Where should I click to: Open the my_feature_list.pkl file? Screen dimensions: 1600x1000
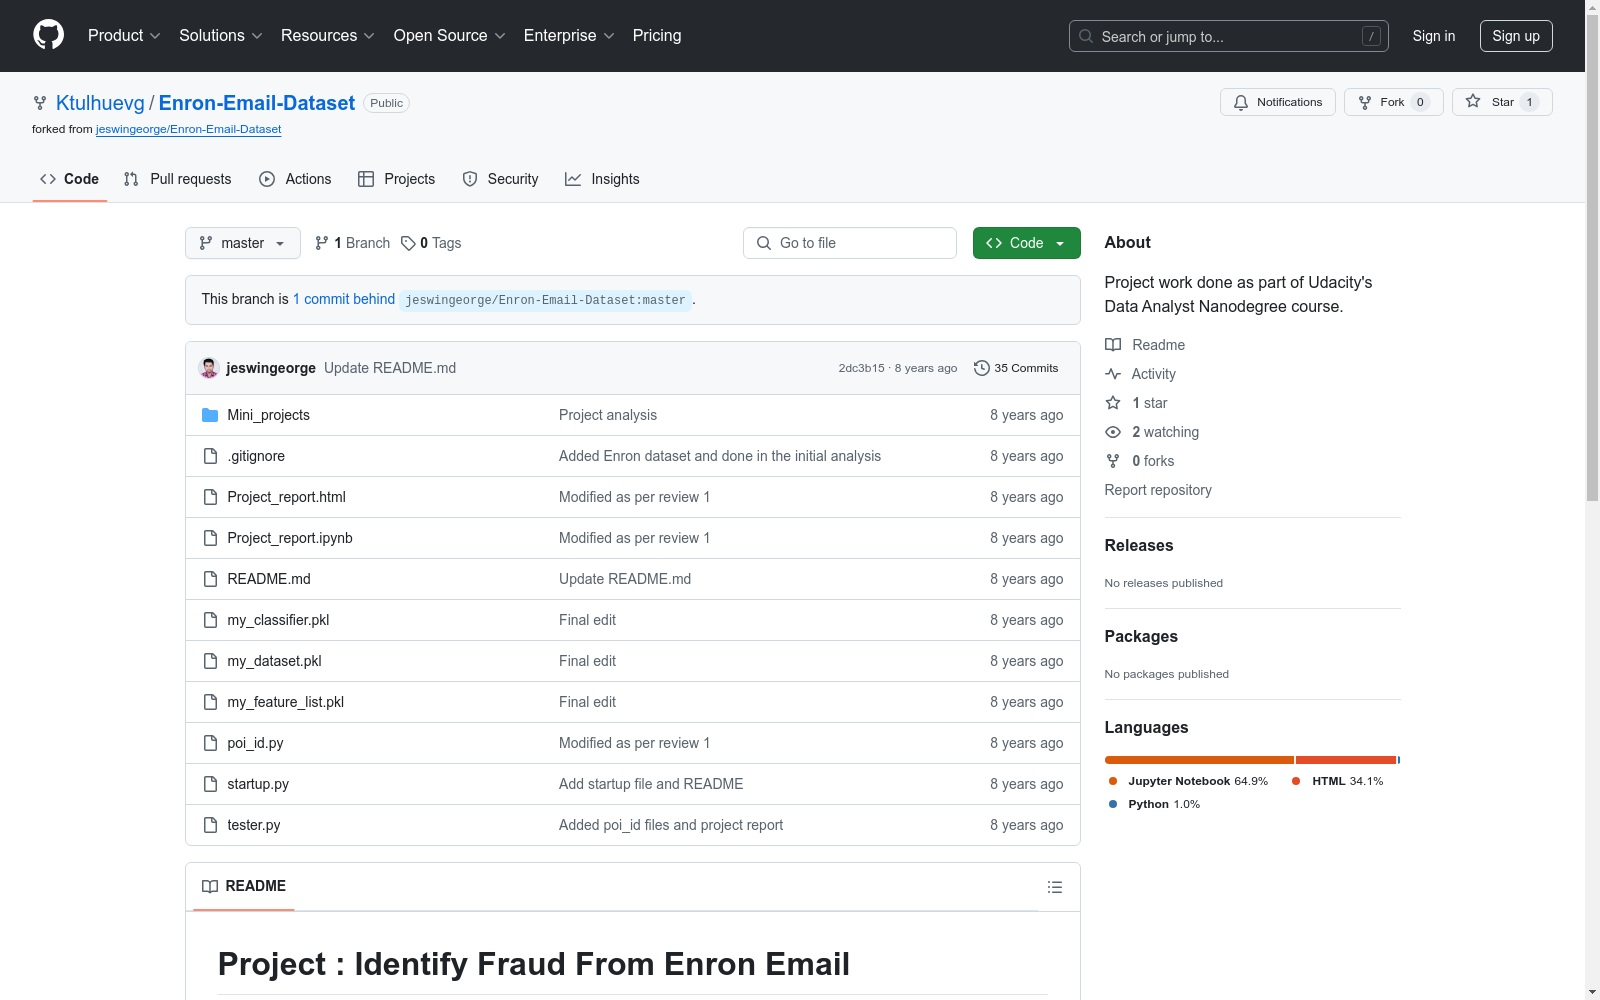point(285,702)
